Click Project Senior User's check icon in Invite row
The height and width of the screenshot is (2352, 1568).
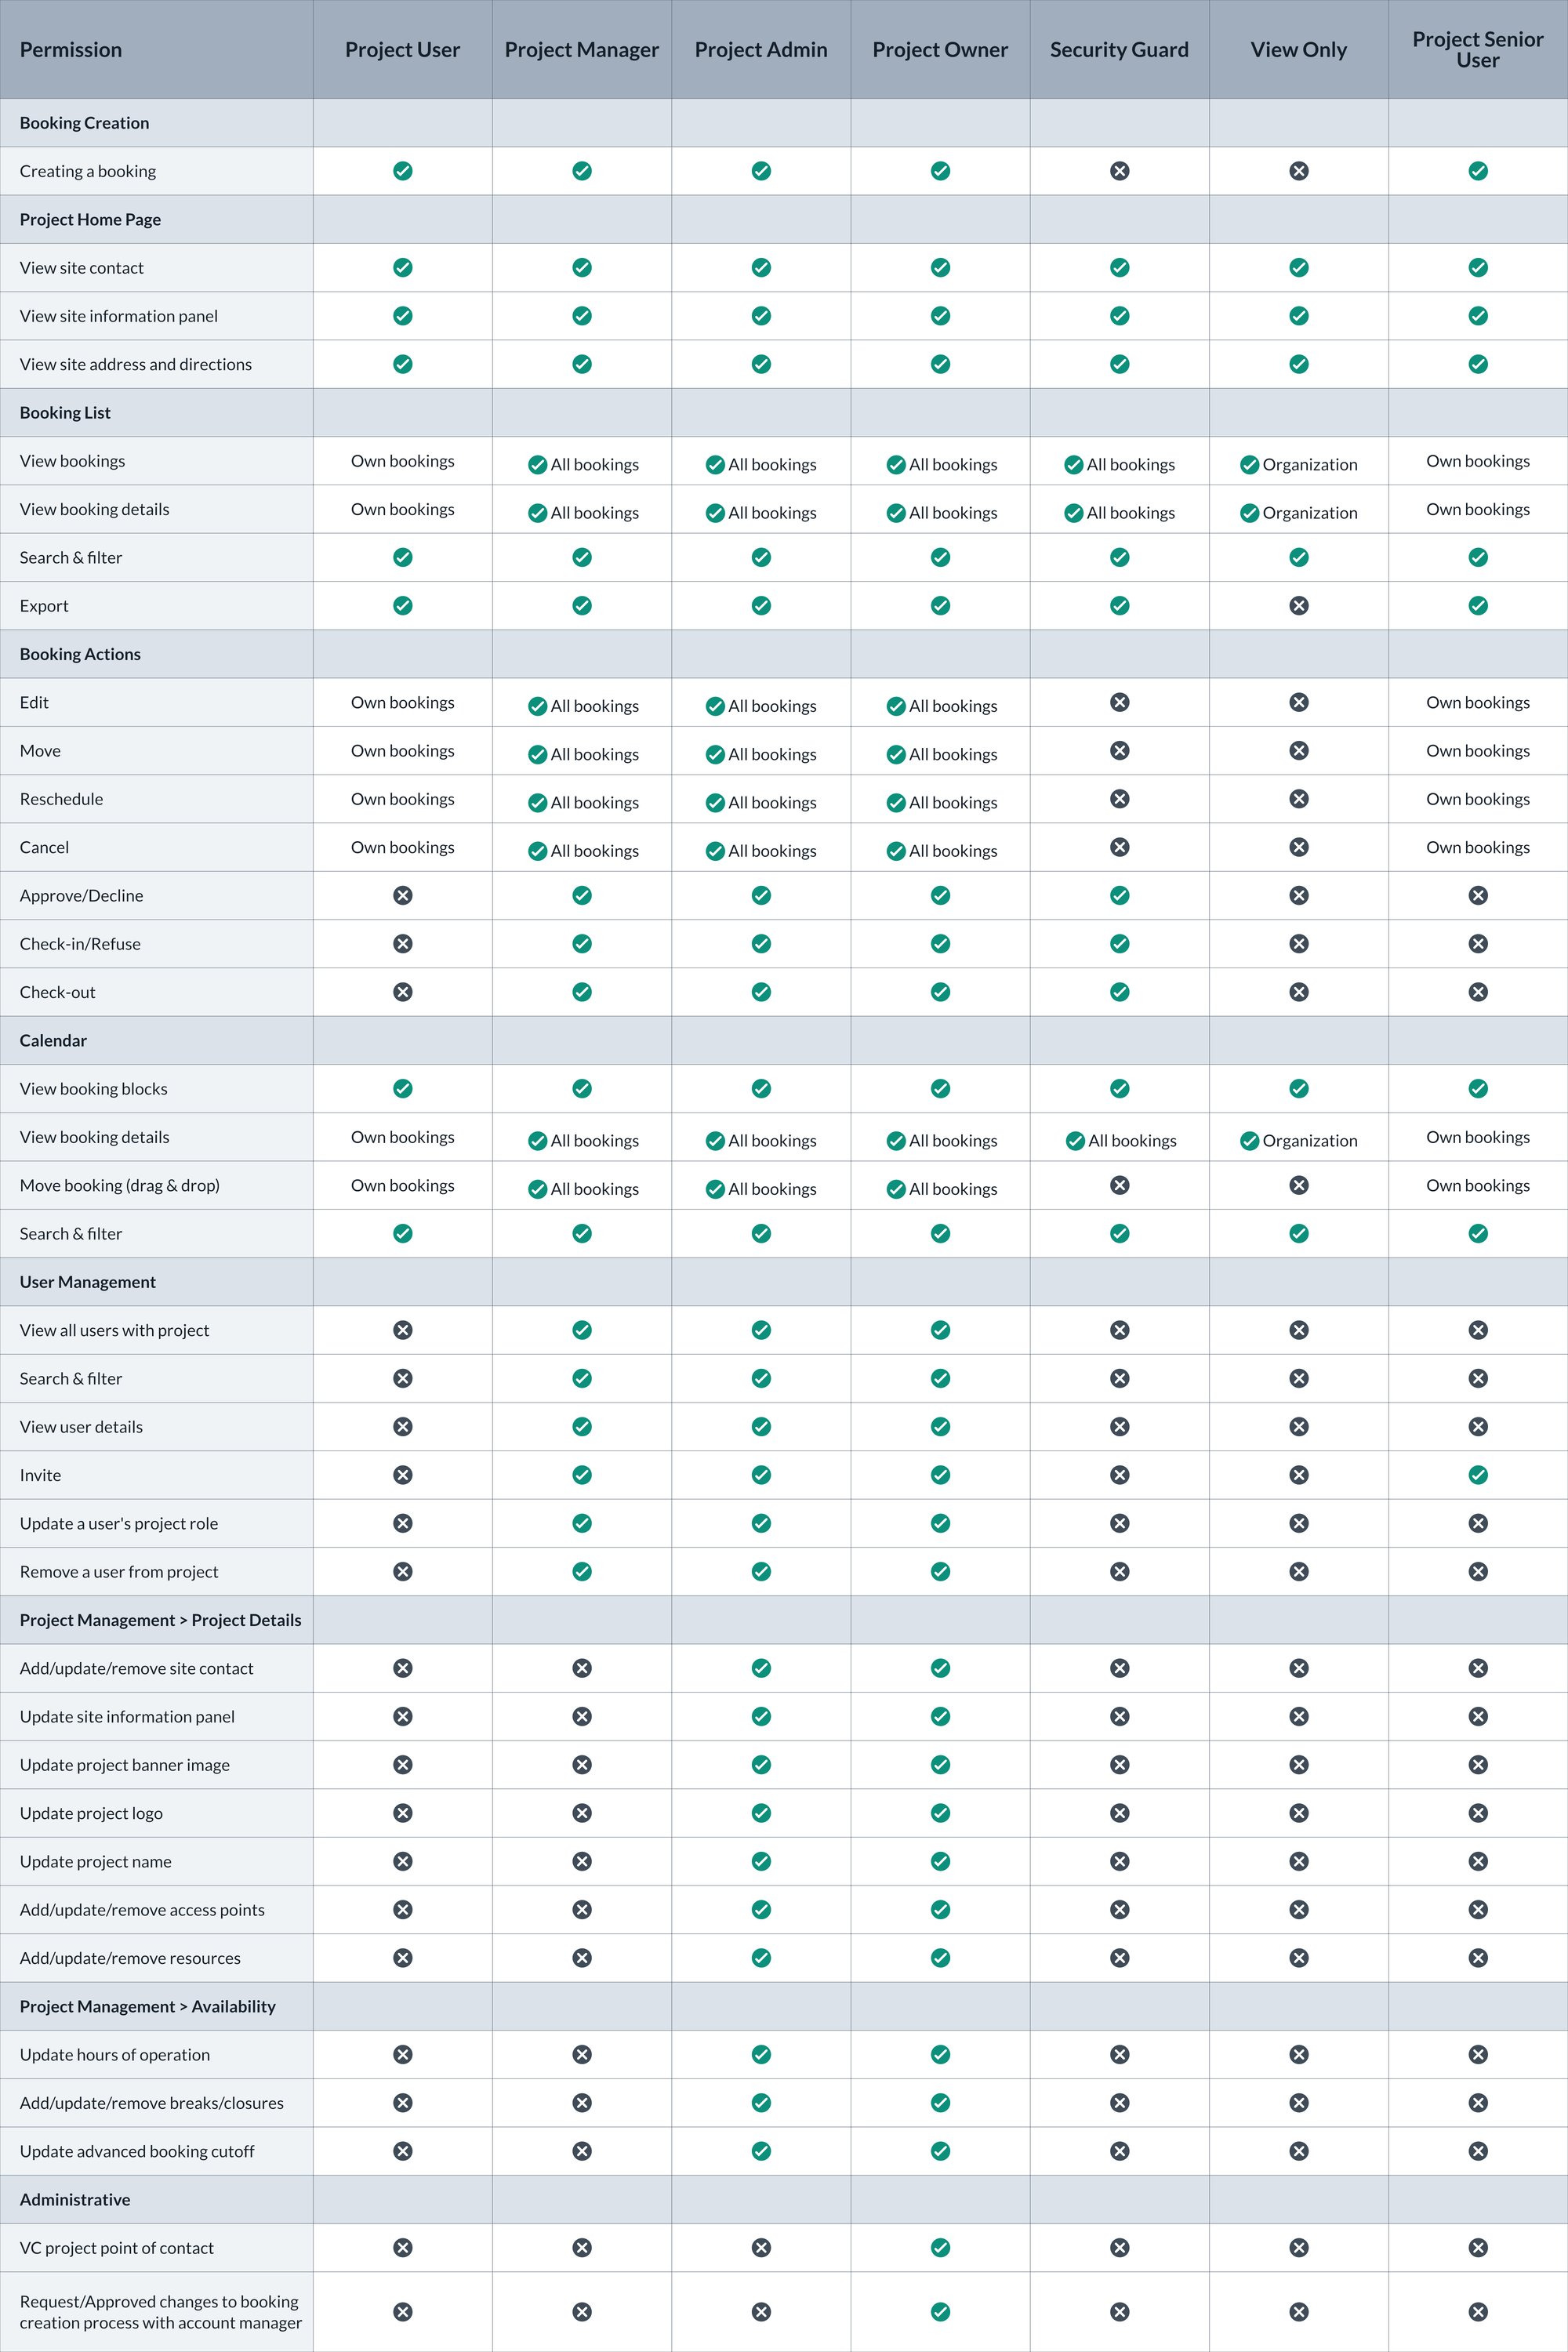pyautogui.click(x=1477, y=1474)
